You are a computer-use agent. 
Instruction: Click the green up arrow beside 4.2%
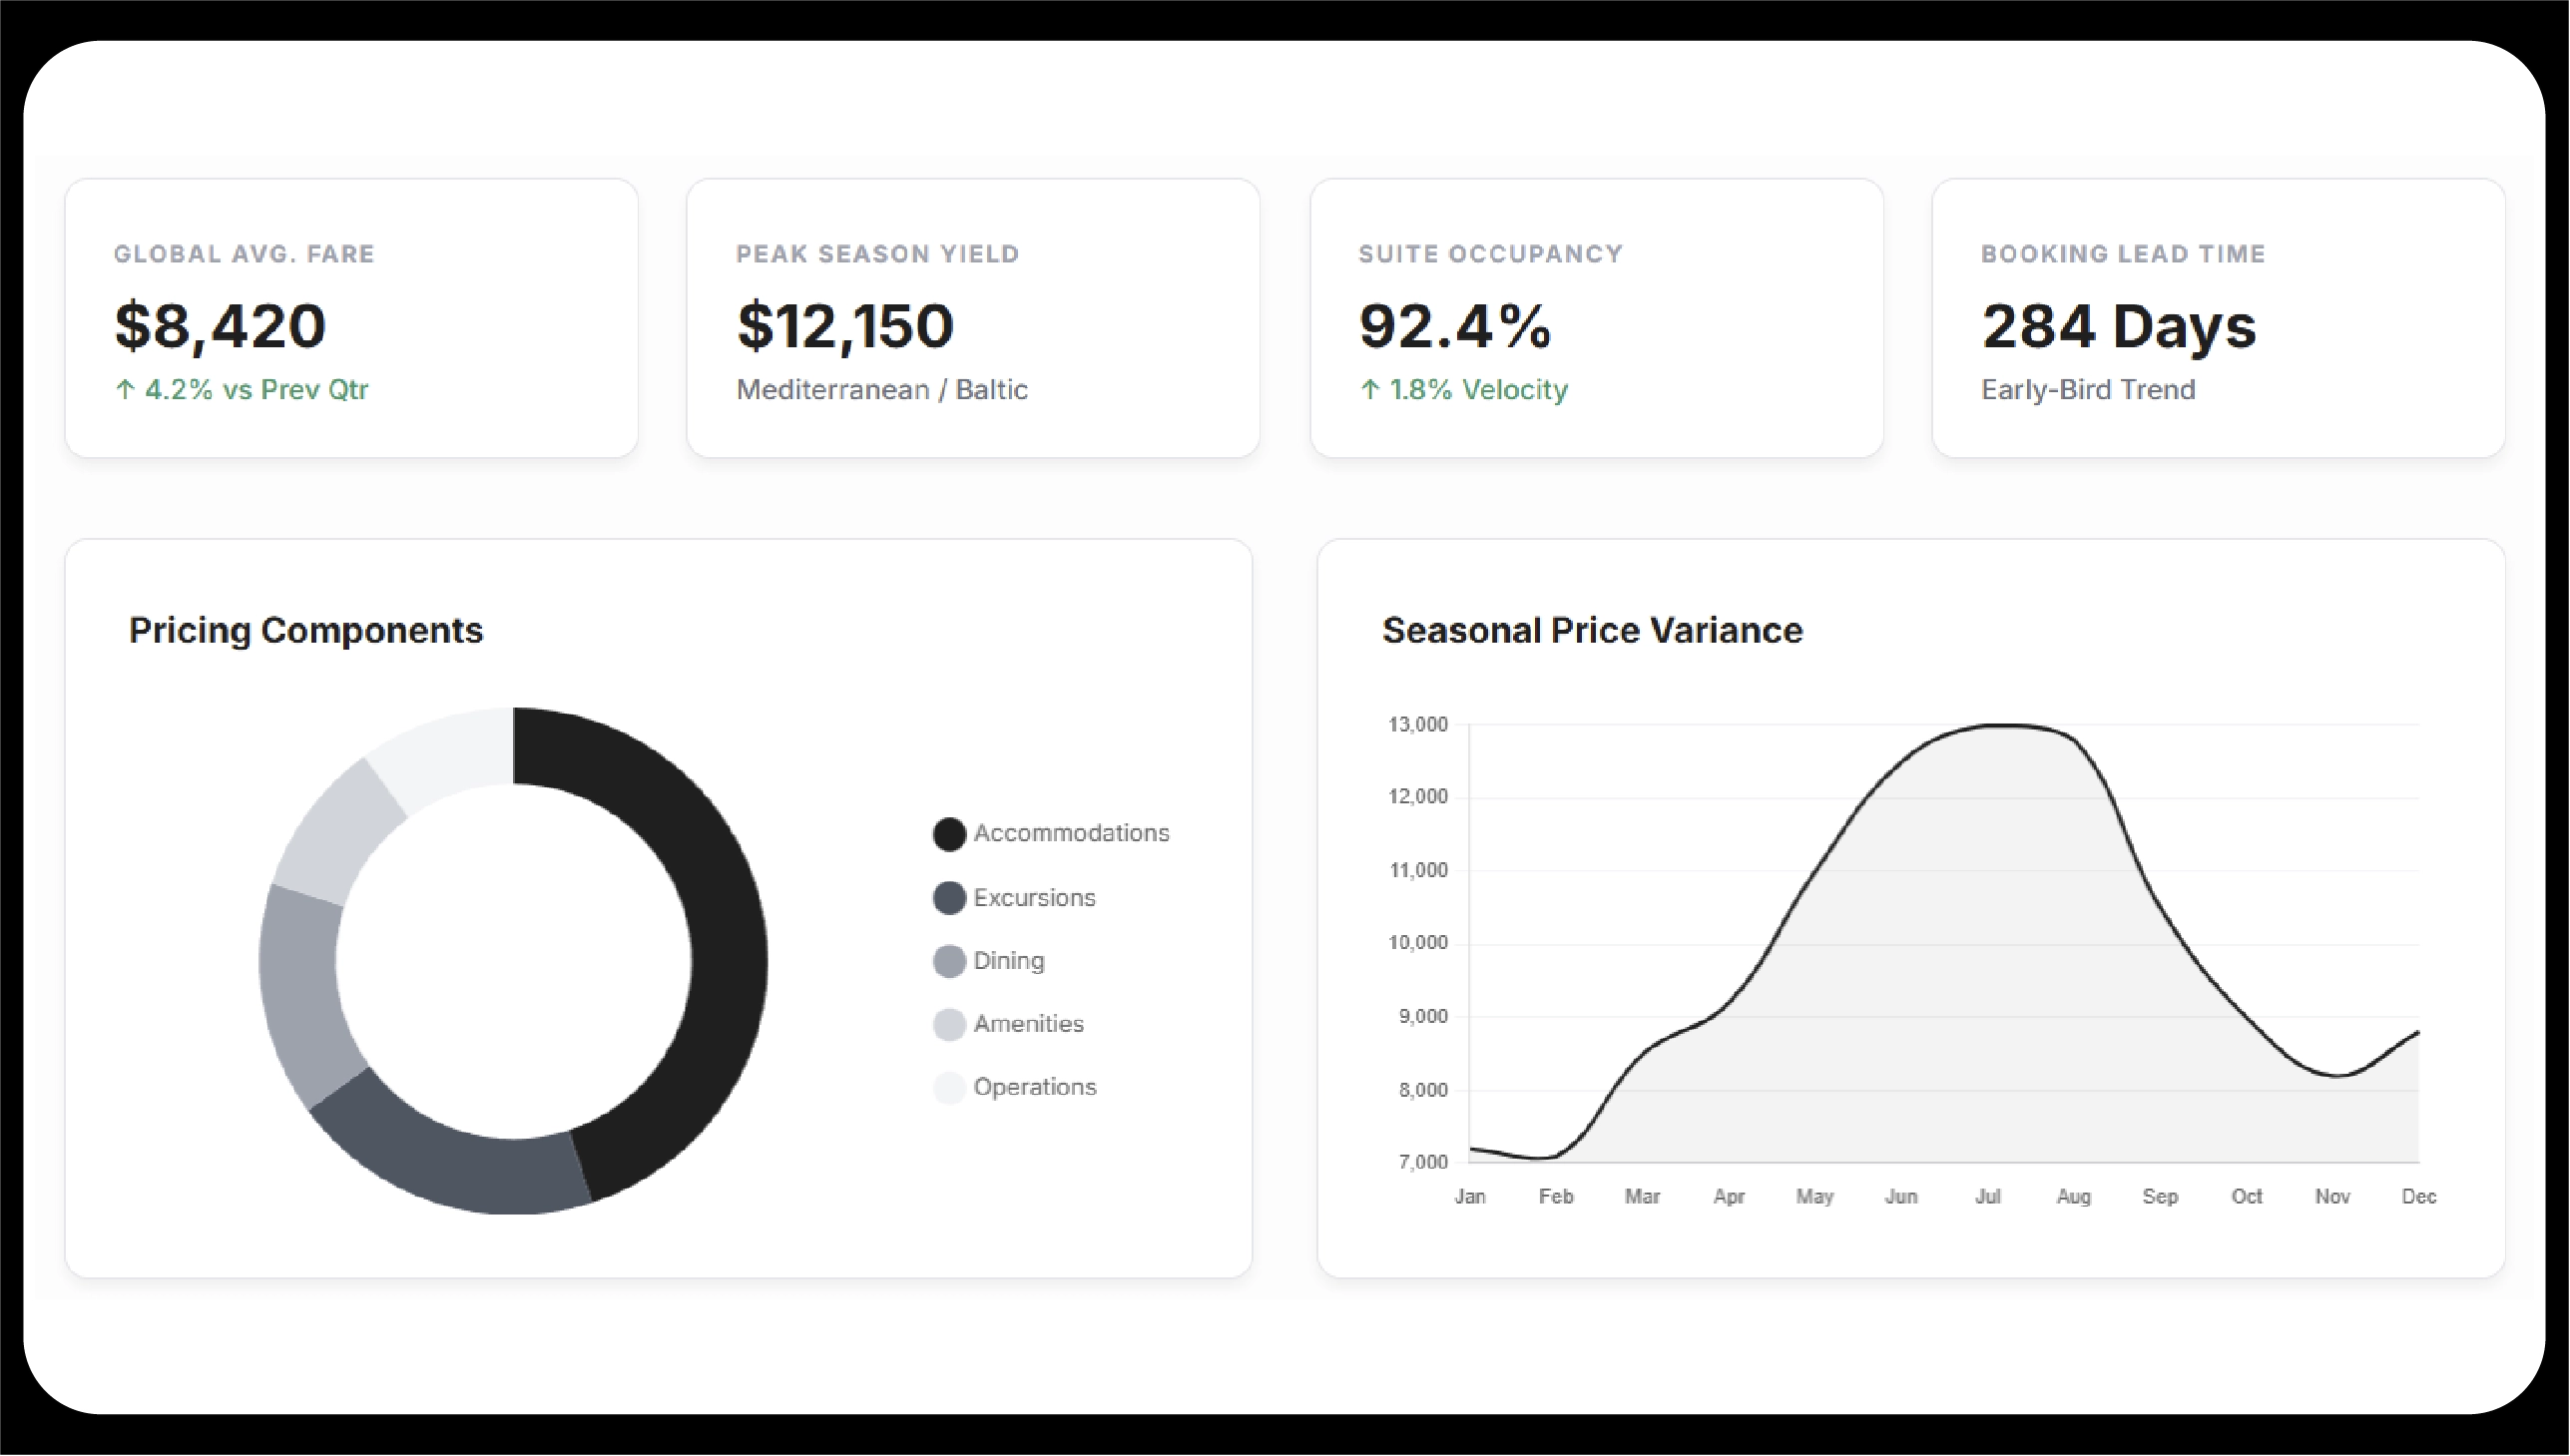[125, 389]
